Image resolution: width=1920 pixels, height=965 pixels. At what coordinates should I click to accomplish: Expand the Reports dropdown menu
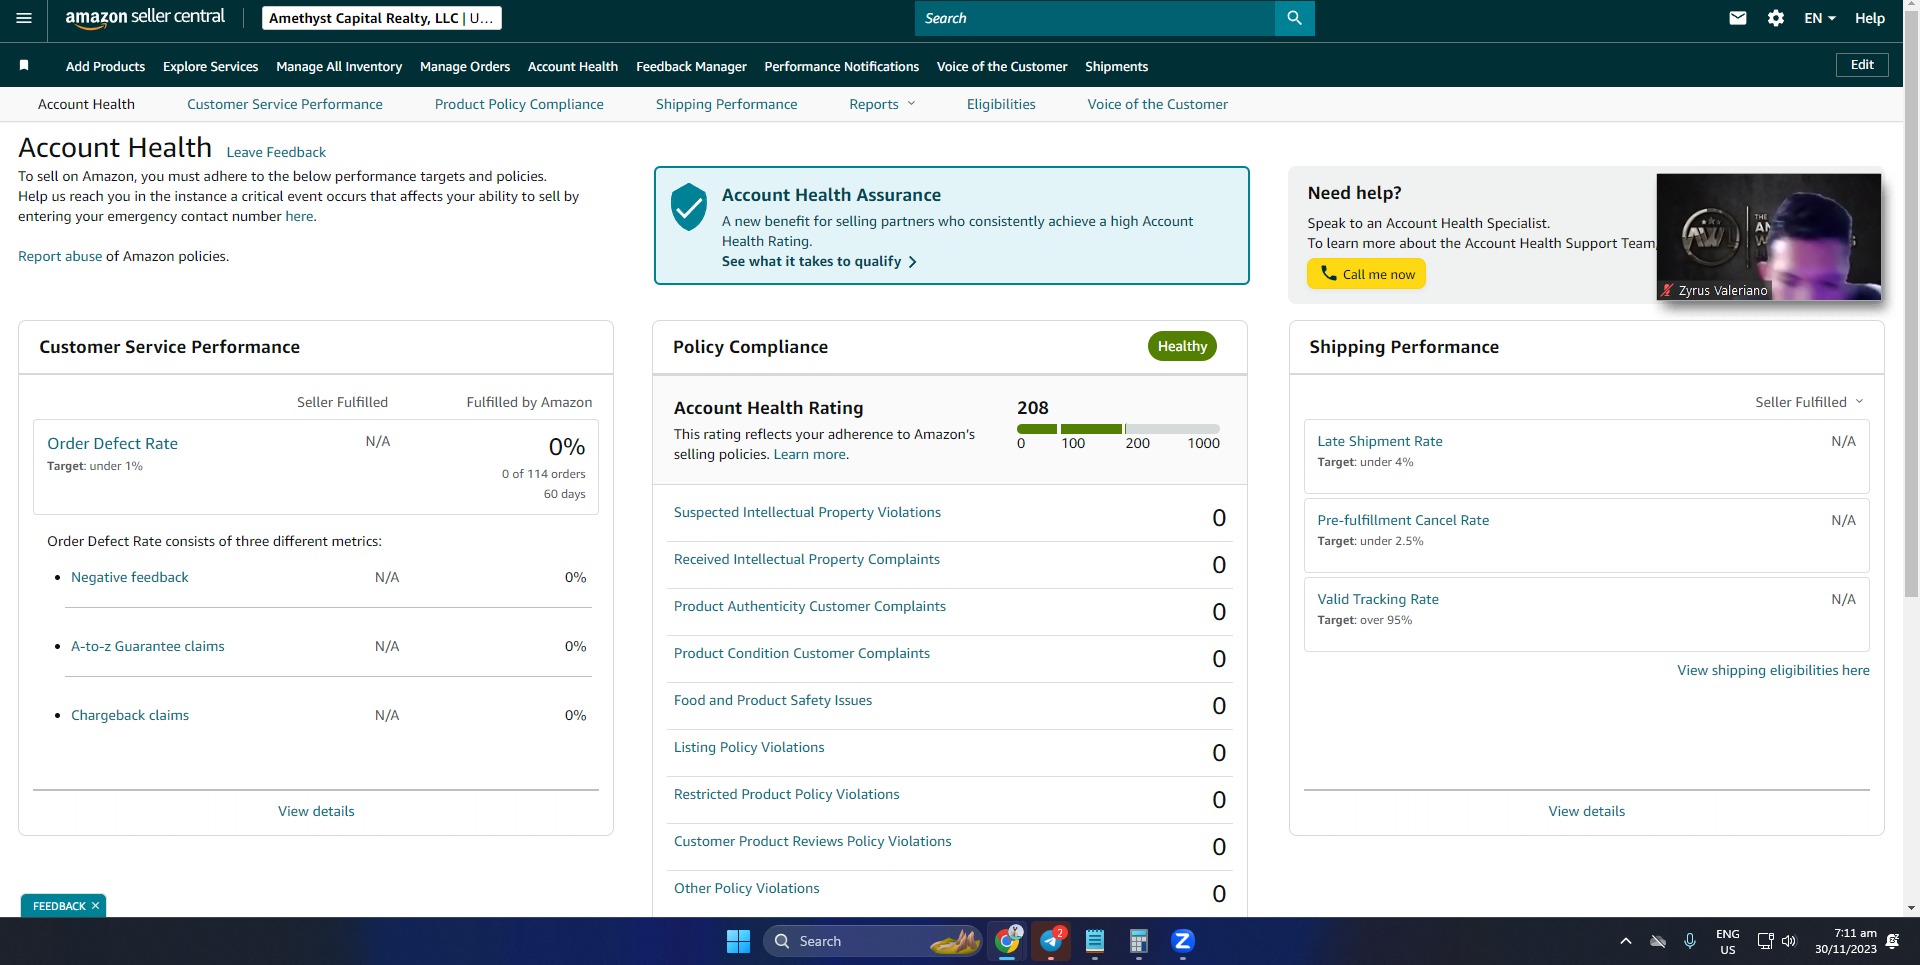point(882,104)
